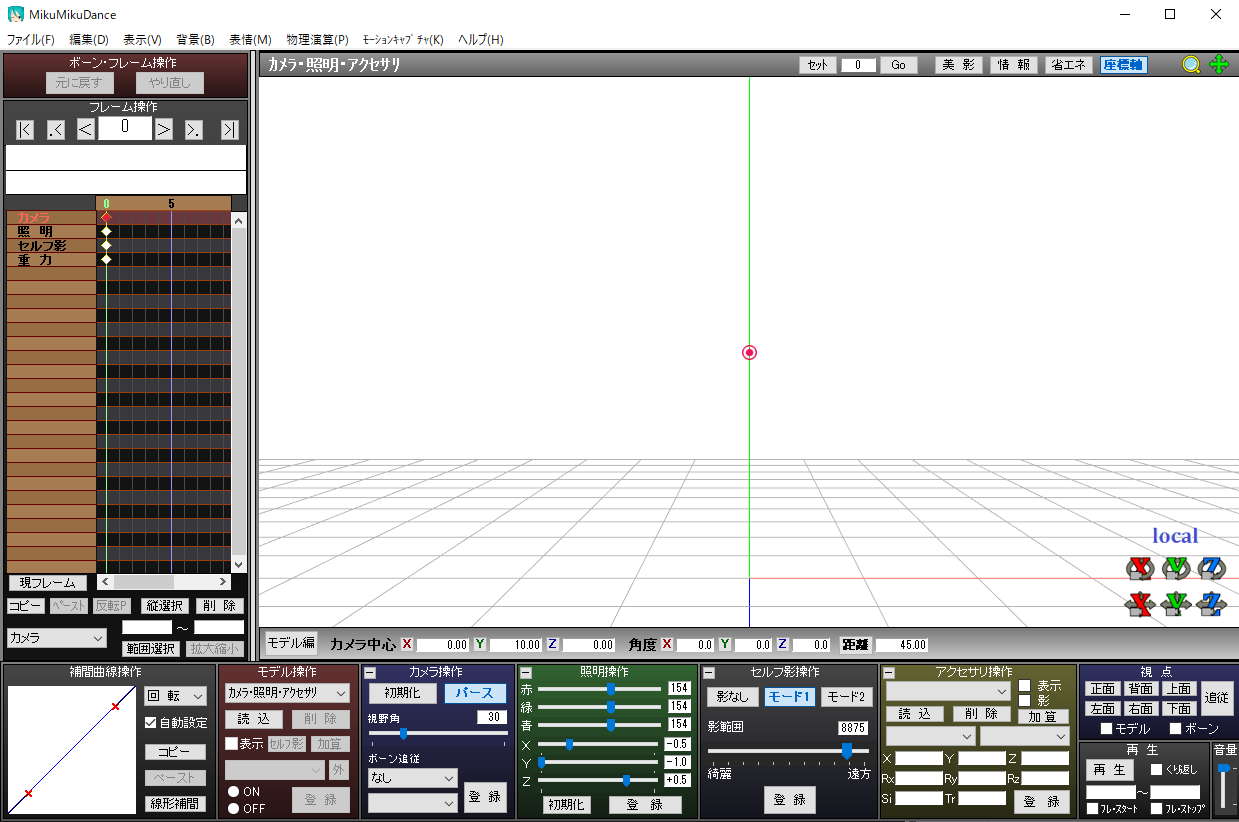
Task: Jump to first frame with the |< icon
Action: [23, 128]
